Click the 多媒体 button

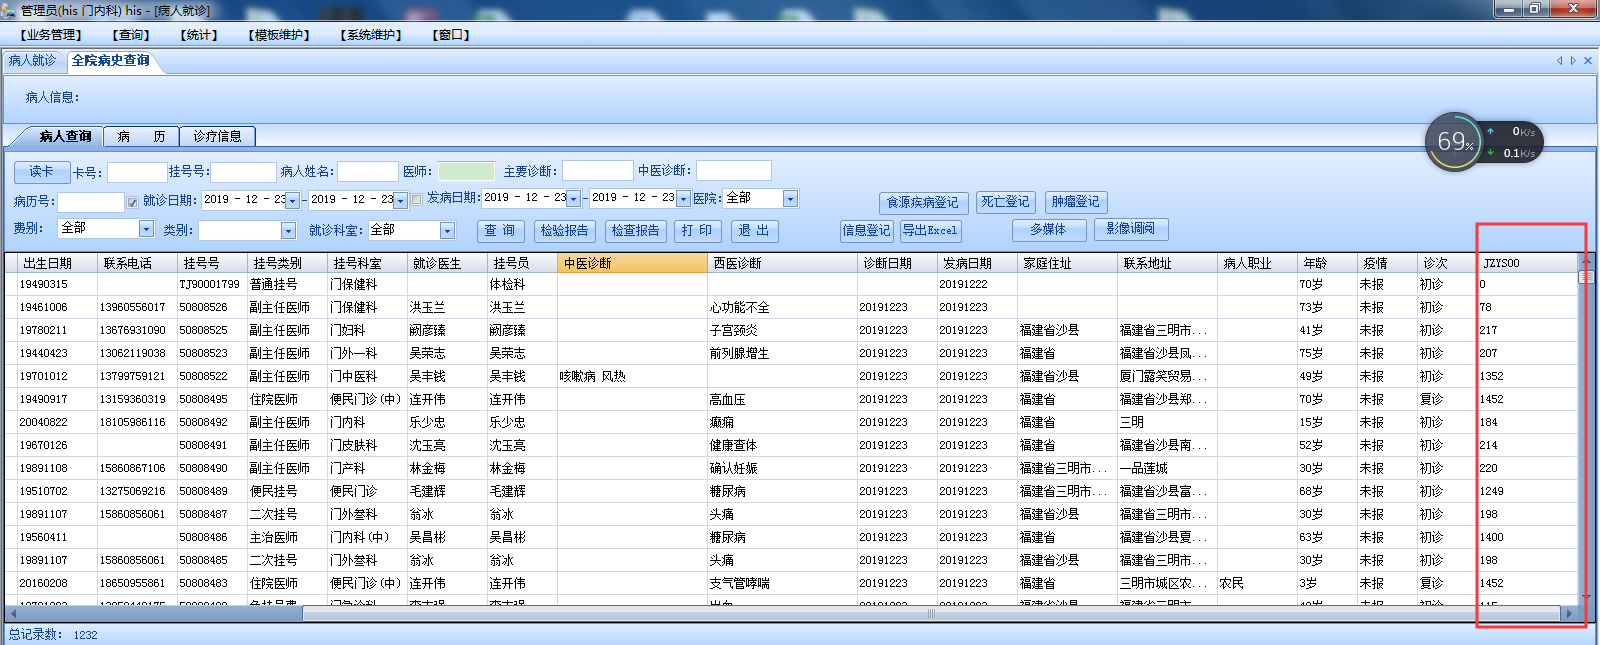(x=1048, y=230)
